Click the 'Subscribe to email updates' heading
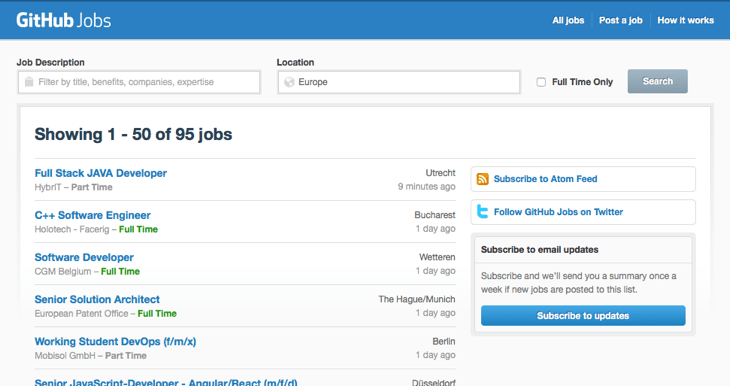Viewport: 730px width, 386px height. [540, 250]
